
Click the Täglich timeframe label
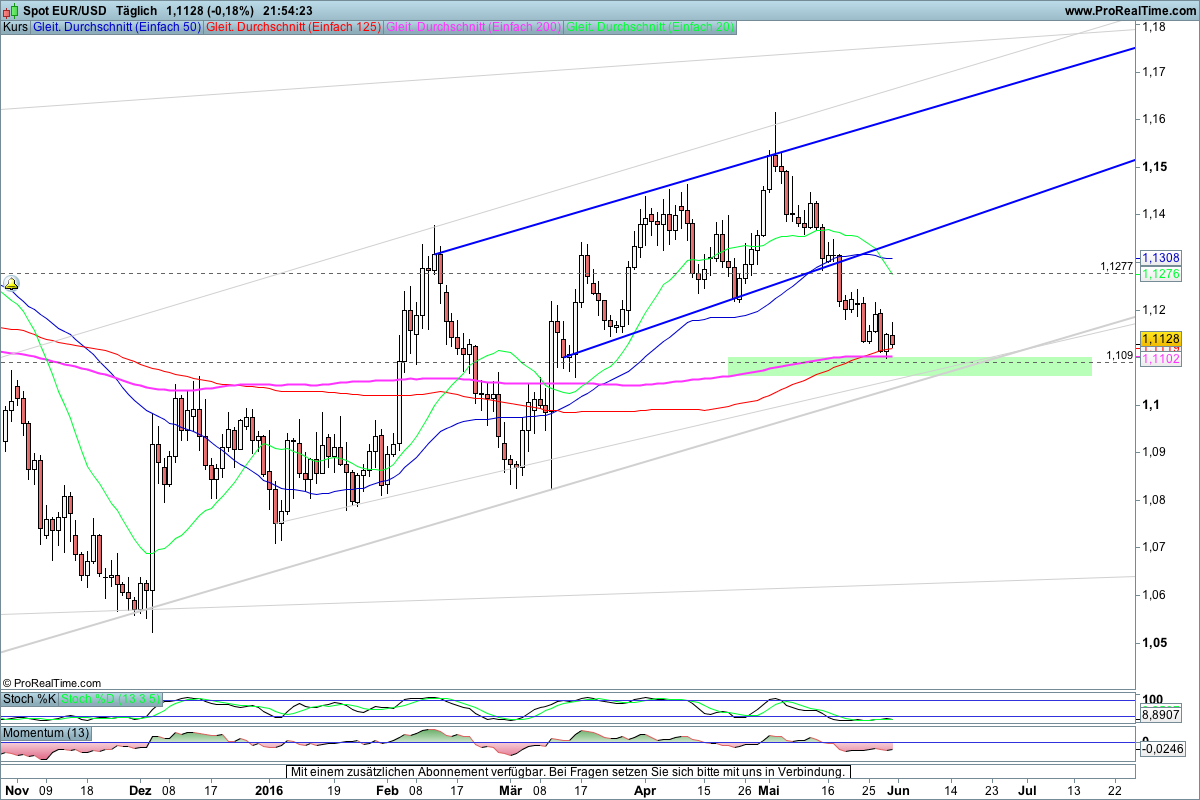pyautogui.click(x=136, y=10)
